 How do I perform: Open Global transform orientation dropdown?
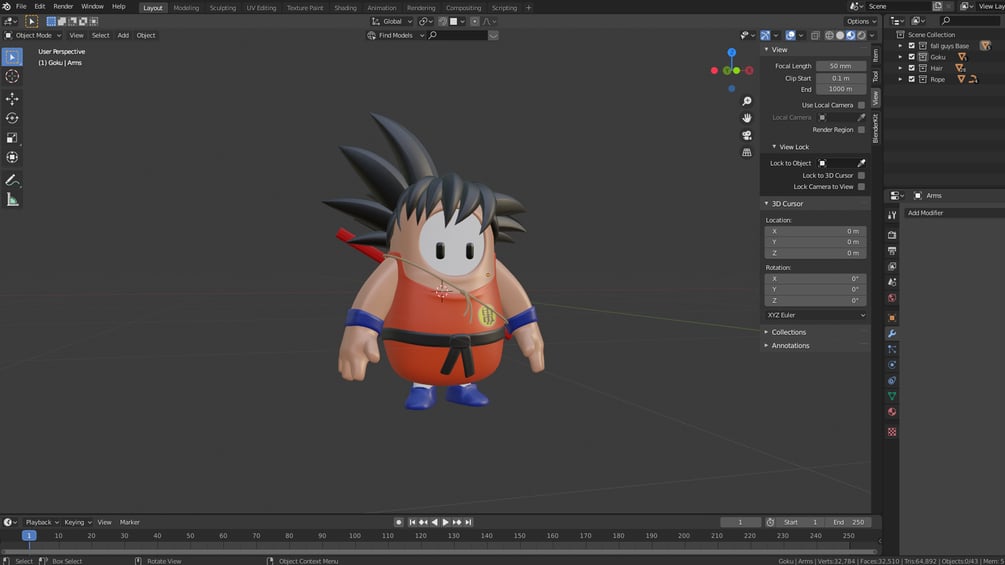click(392, 21)
